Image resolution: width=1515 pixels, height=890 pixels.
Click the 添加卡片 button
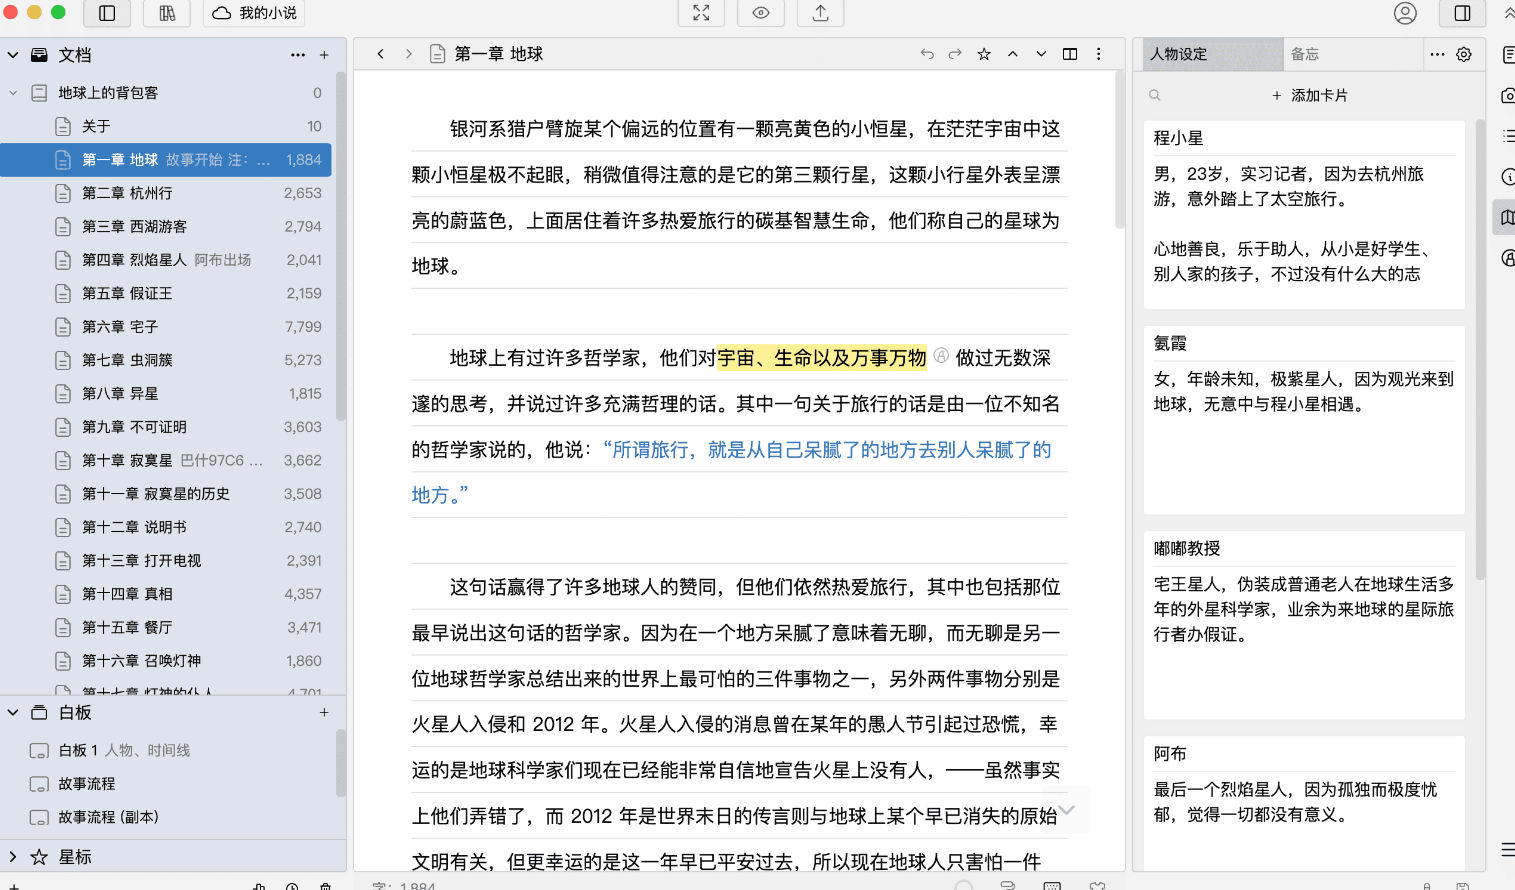coord(1310,95)
